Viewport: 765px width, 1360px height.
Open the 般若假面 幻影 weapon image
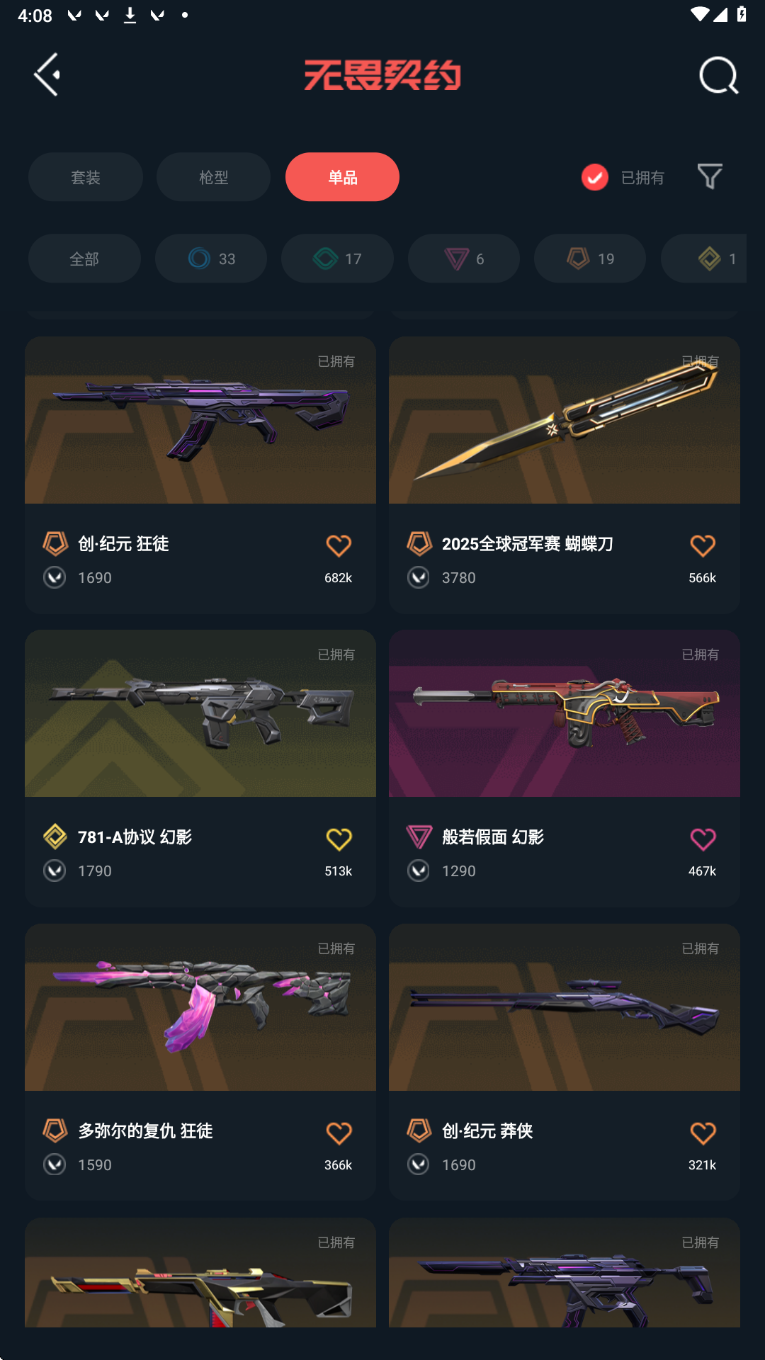564,714
